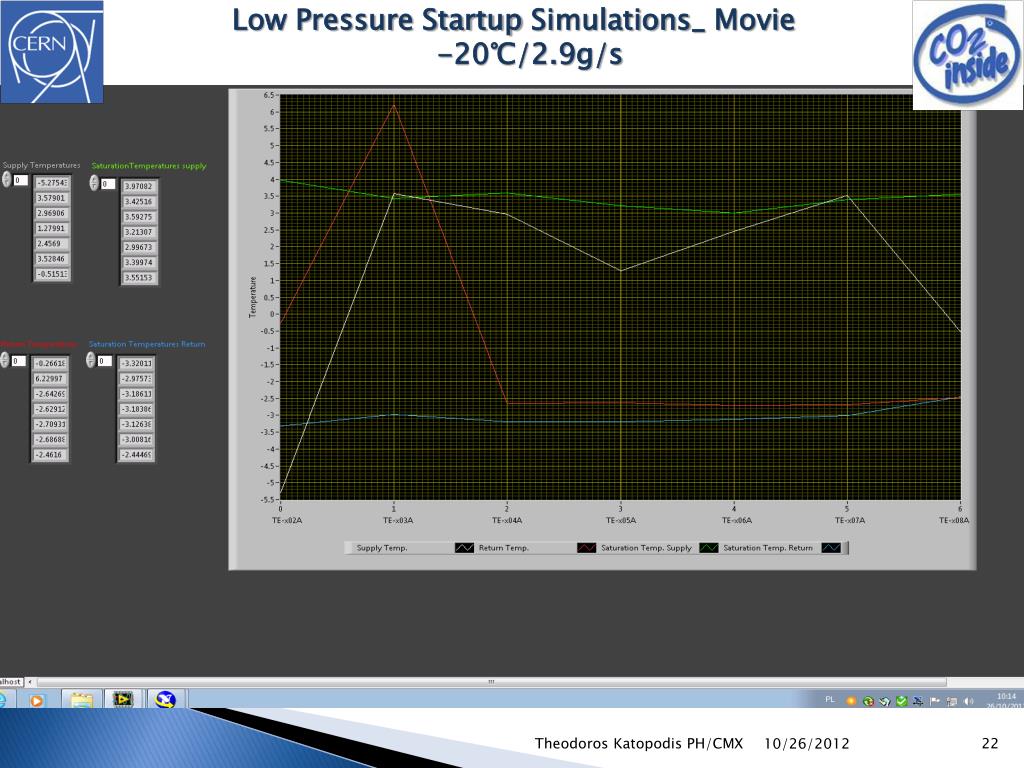Viewport: 1024px width, 768px height.
Task: Click the PL language indicator in tray
Action: (x=829, y=699)
